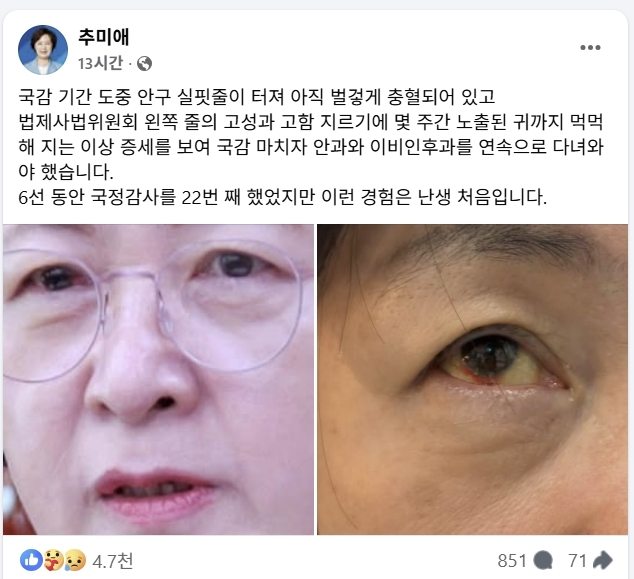
Task: Click the globe public-privacy icon
Action: pyautogui.click(x=144, y=63)
